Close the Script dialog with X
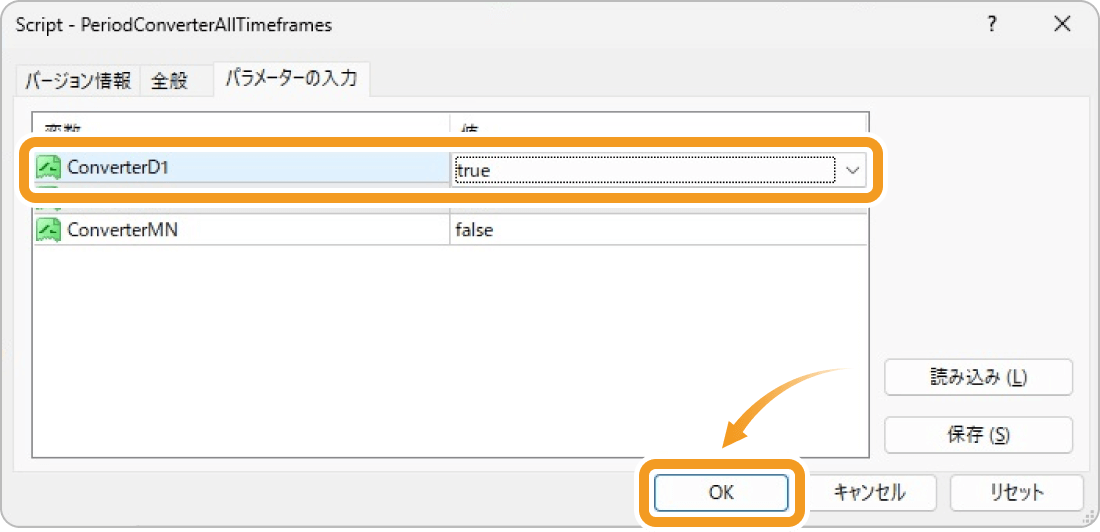1100x532 pixels. (x=1062, y=25)
